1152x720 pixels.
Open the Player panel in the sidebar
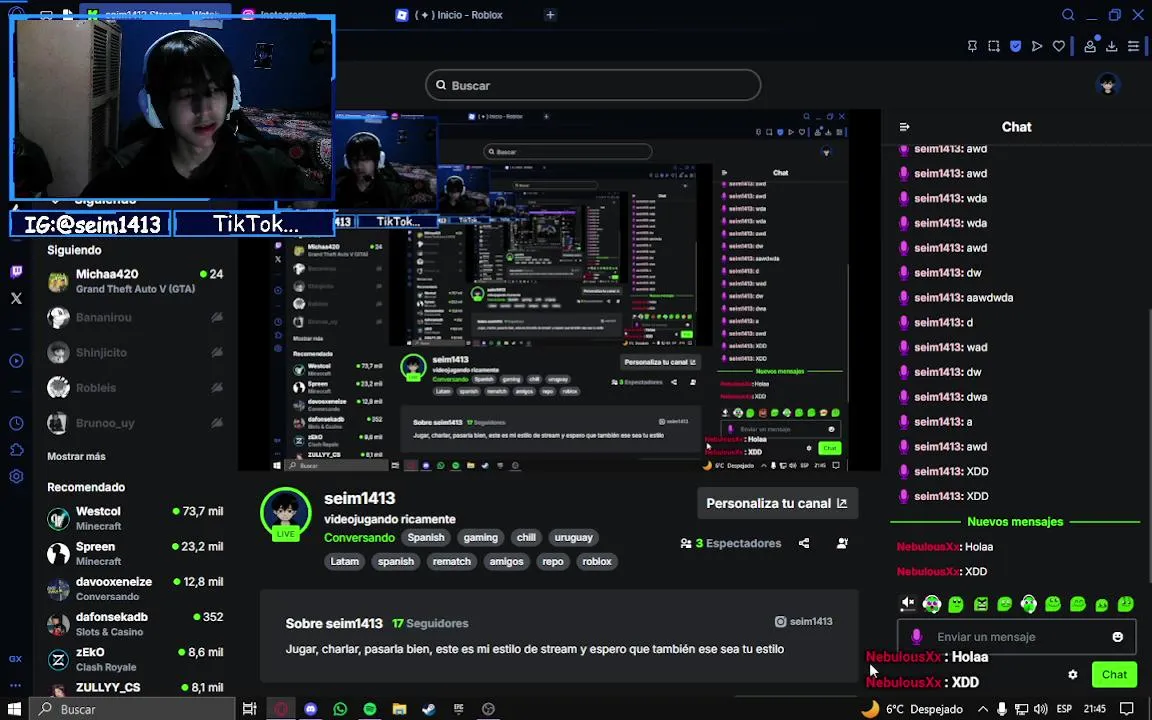tap(16, 361)
